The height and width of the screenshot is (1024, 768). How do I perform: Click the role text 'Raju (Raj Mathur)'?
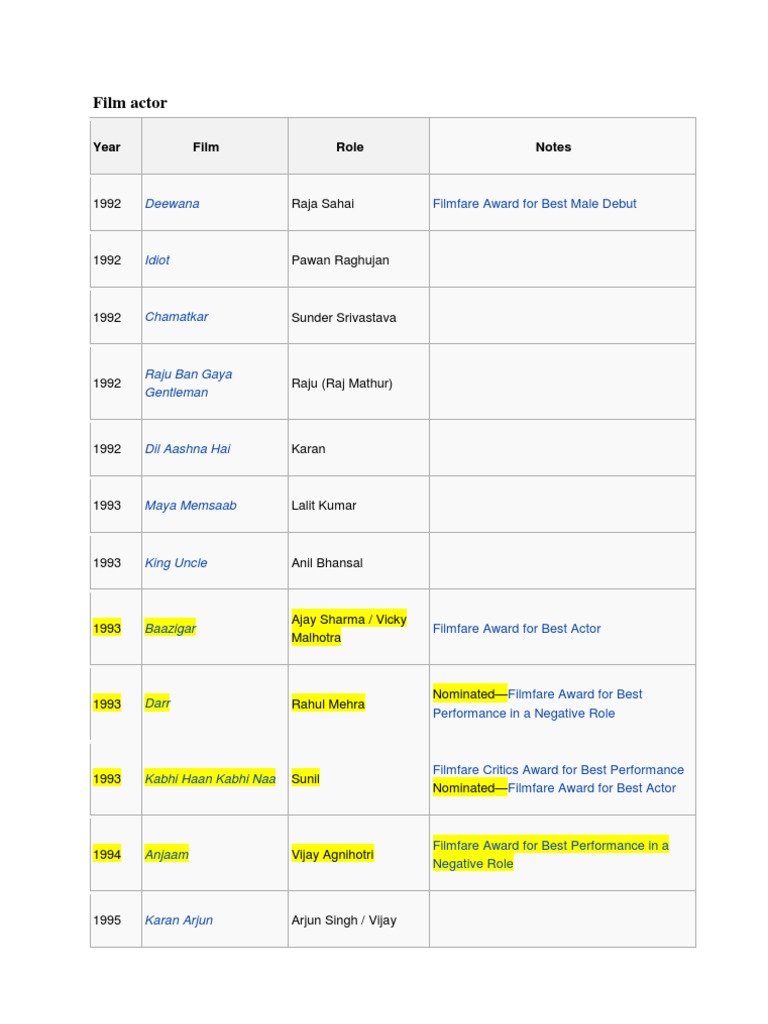[342, 383]
